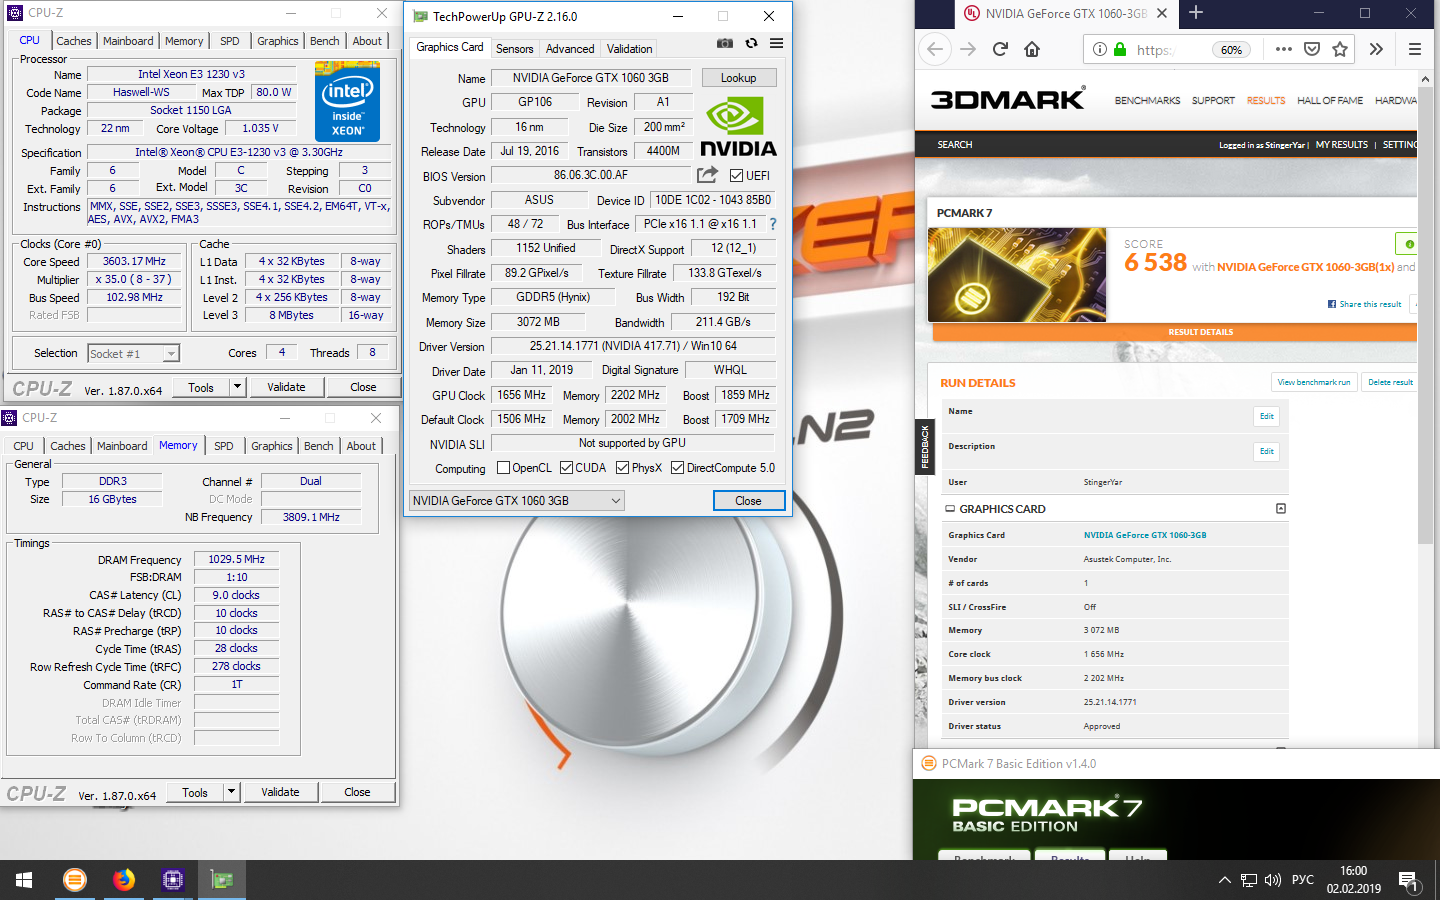Click View benchmark run button
Image resolution: width=1440 pixels, height=900 pixels.
point(1313,382)
